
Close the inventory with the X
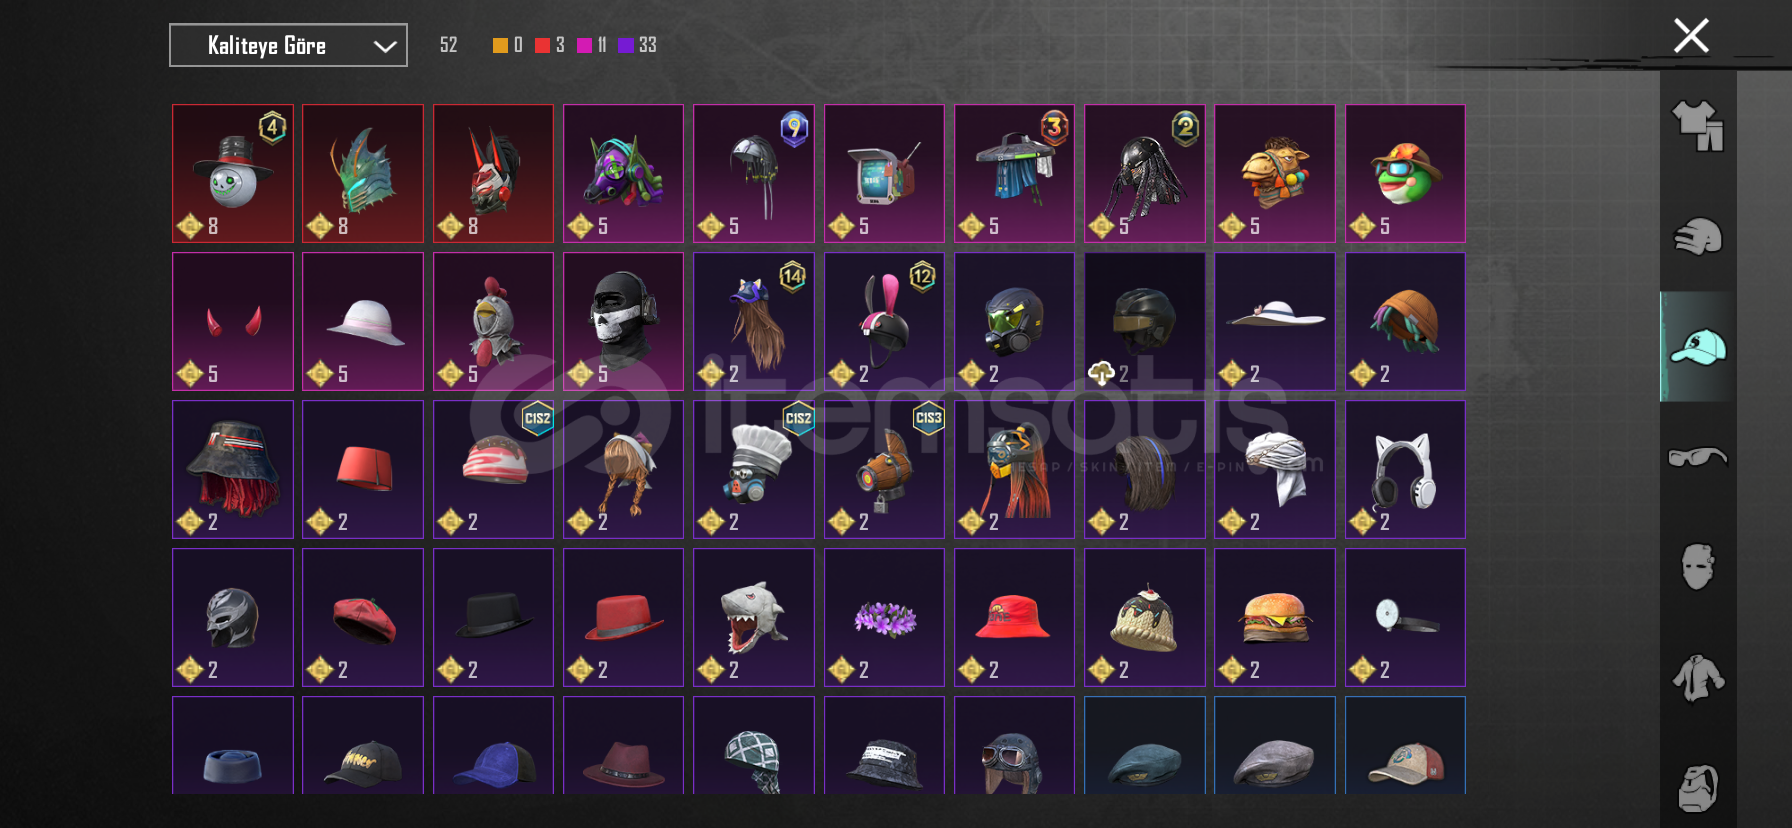pos(1691,36)
